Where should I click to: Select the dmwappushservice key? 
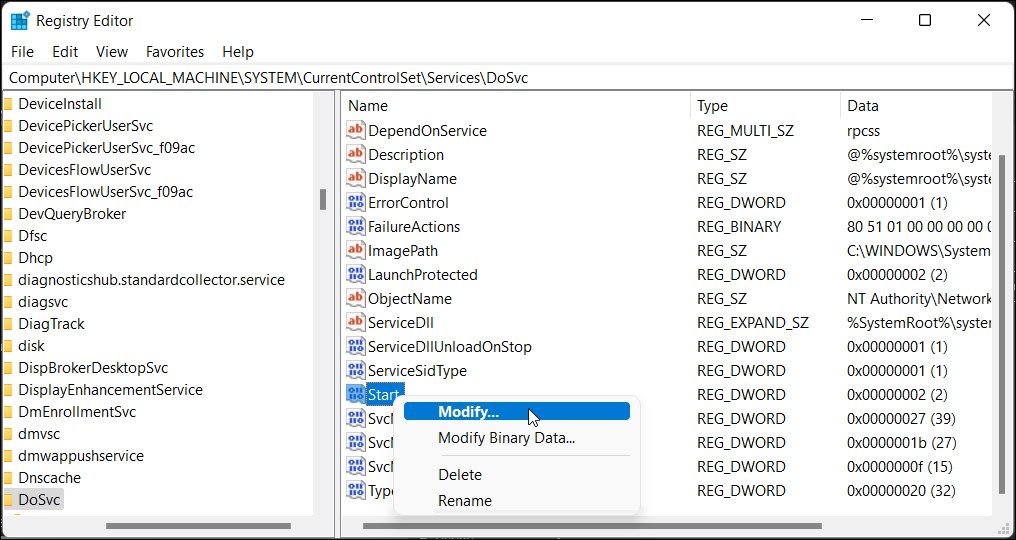[81, 456]
